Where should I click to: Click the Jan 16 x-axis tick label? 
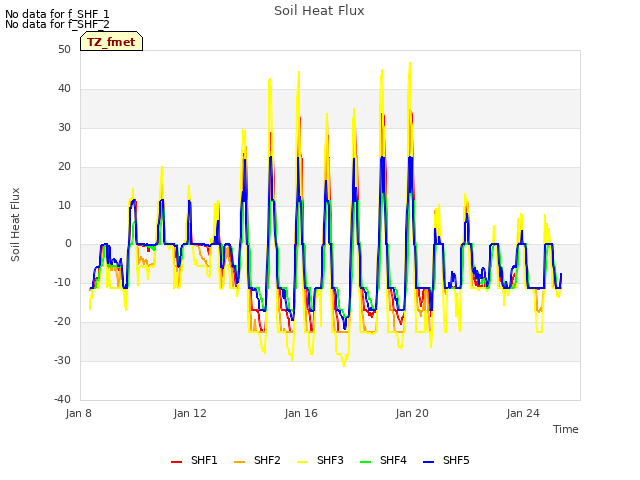tap(301, 413)
